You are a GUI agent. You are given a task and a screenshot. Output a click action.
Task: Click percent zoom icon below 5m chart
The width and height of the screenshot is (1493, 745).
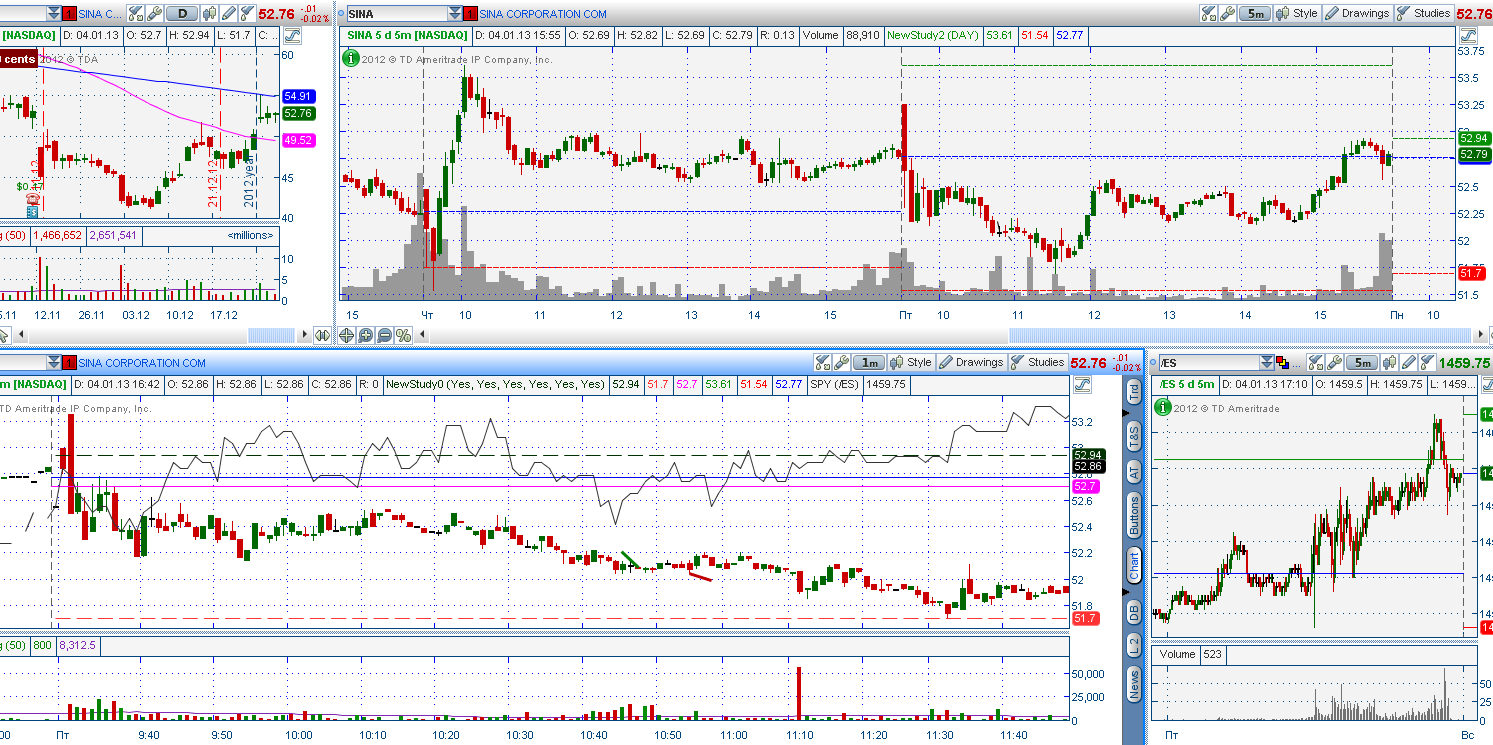point(404,335)
